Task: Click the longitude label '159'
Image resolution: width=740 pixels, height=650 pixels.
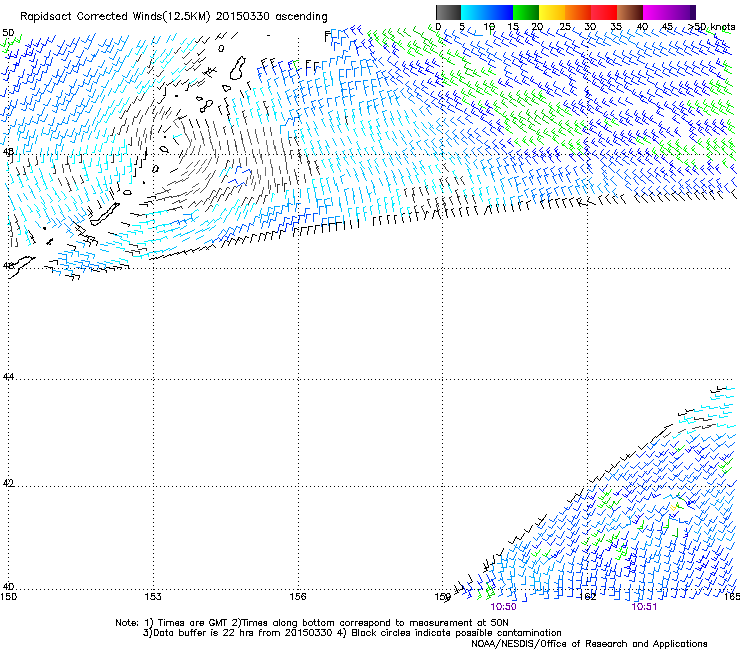Action: [x=443, y=597]
